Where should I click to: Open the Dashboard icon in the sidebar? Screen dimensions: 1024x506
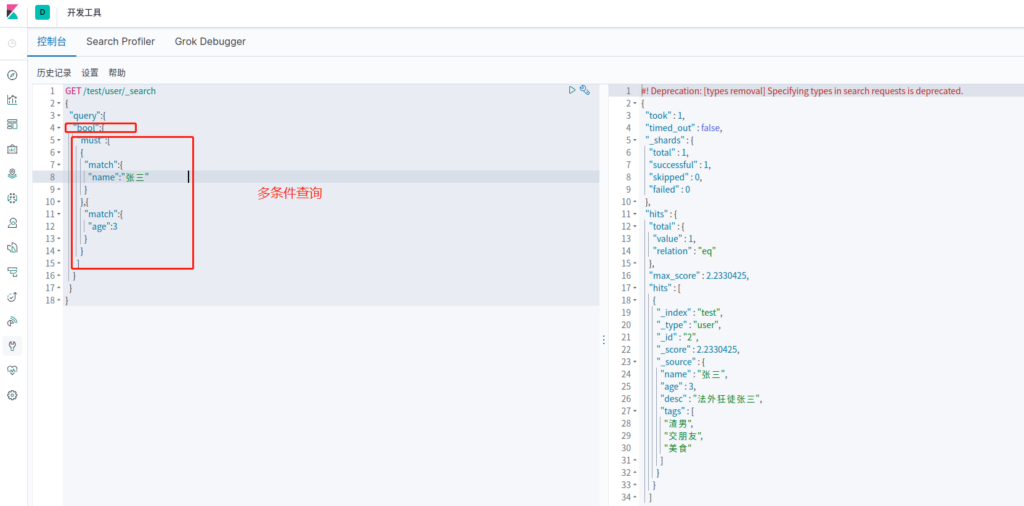[12, 124]
